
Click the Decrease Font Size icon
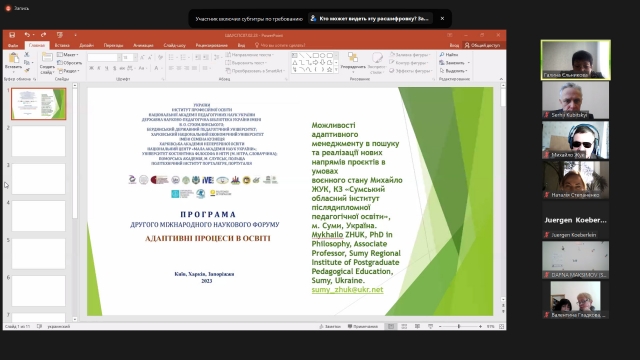[150, 58]
